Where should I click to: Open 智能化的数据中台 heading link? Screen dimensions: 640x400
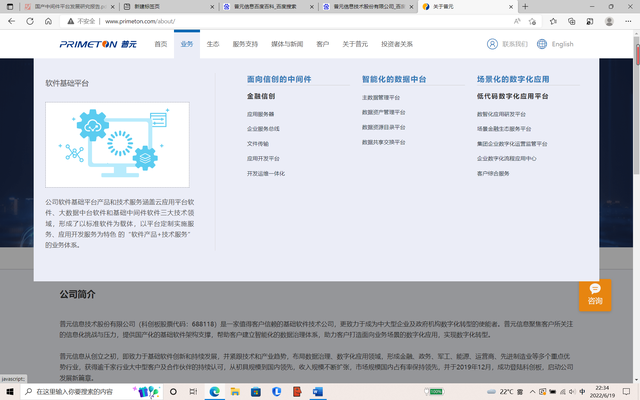394,79
